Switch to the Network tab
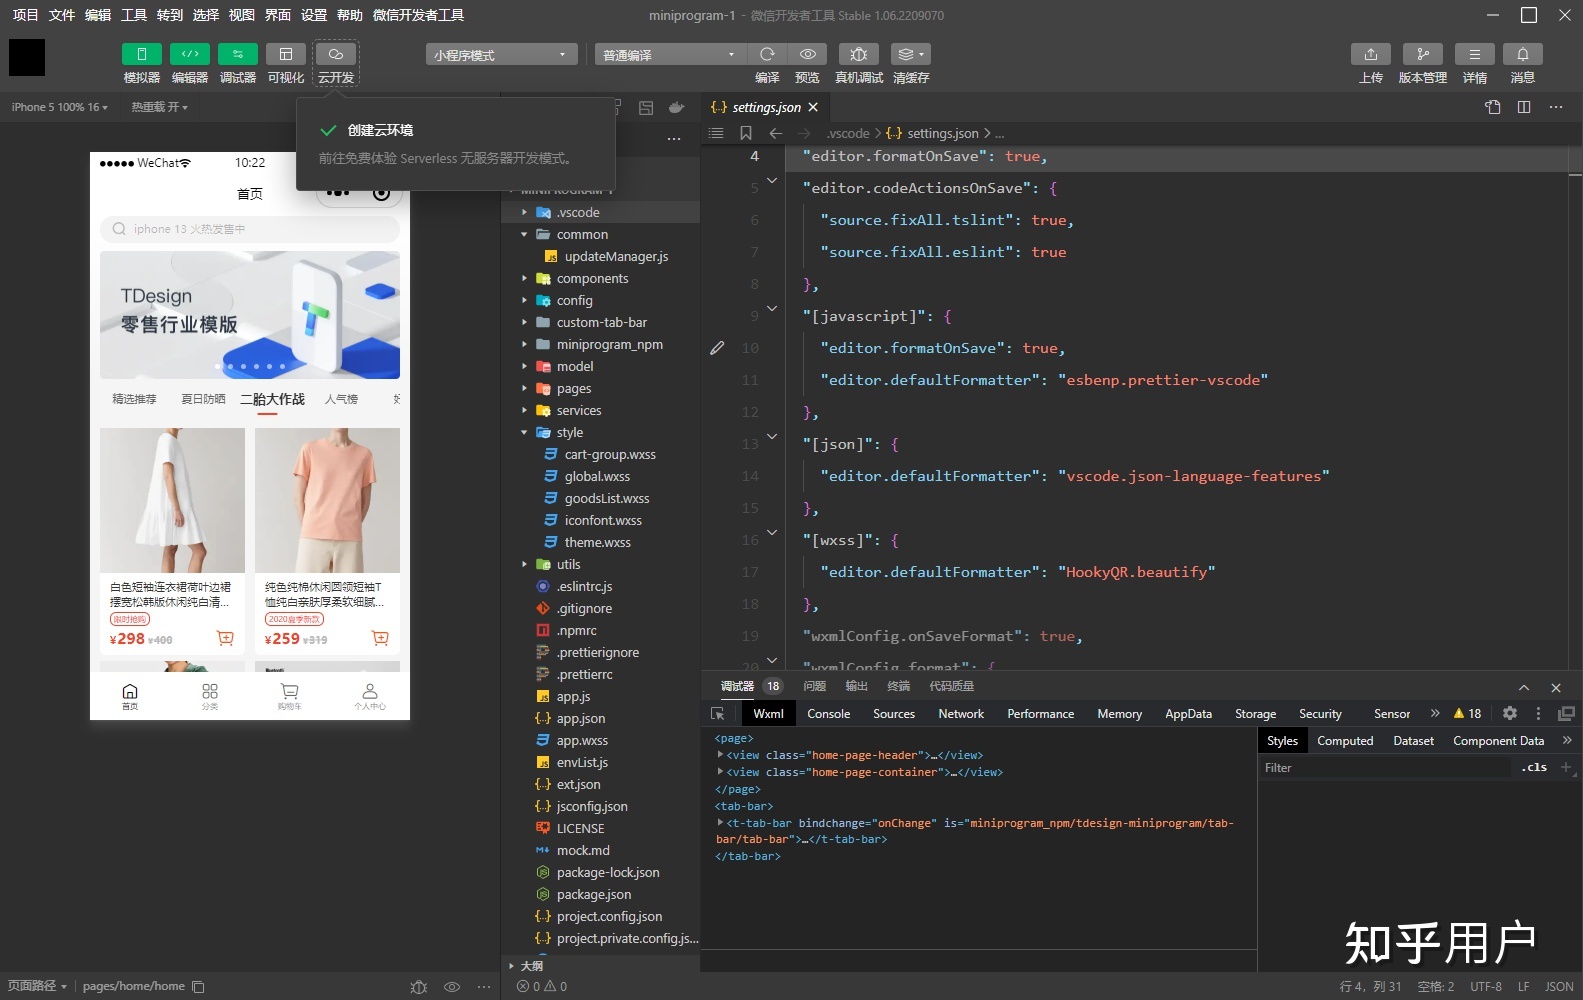 [x=961, y=714]
